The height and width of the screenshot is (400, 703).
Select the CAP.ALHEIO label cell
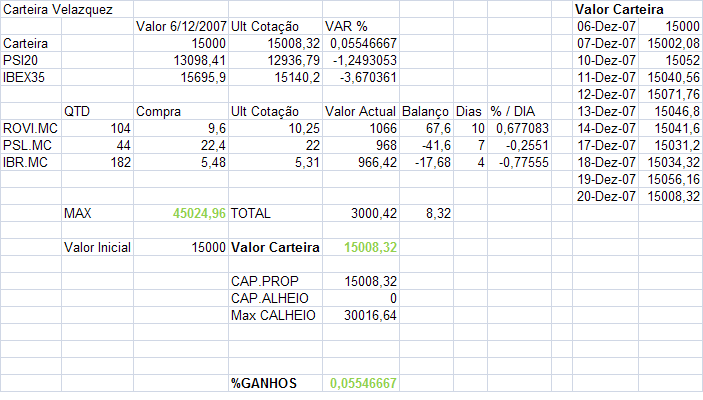(270, 299)
